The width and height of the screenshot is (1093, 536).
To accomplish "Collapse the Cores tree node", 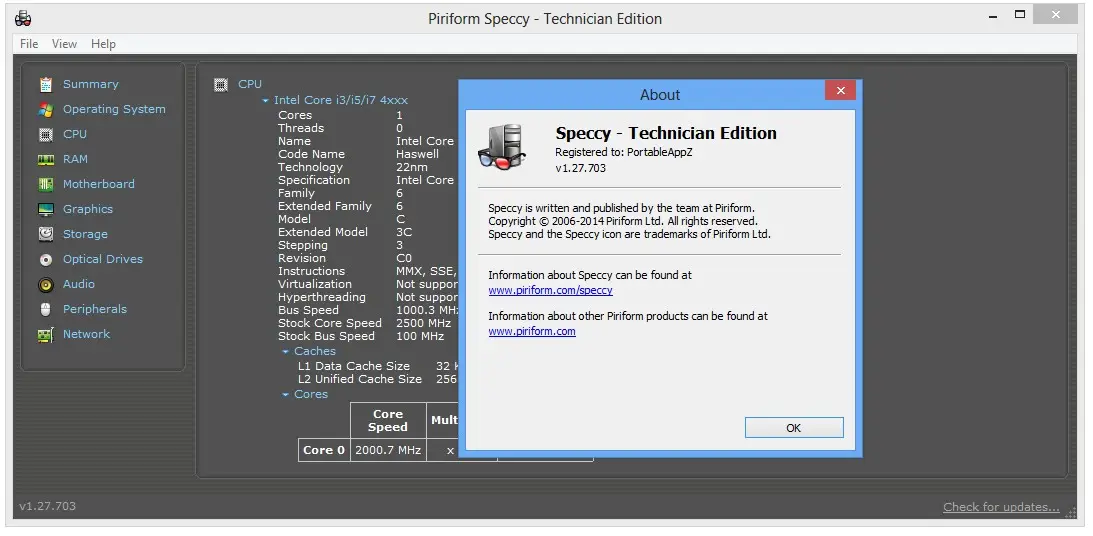I will pyautogui.click(x=286, y=395).
